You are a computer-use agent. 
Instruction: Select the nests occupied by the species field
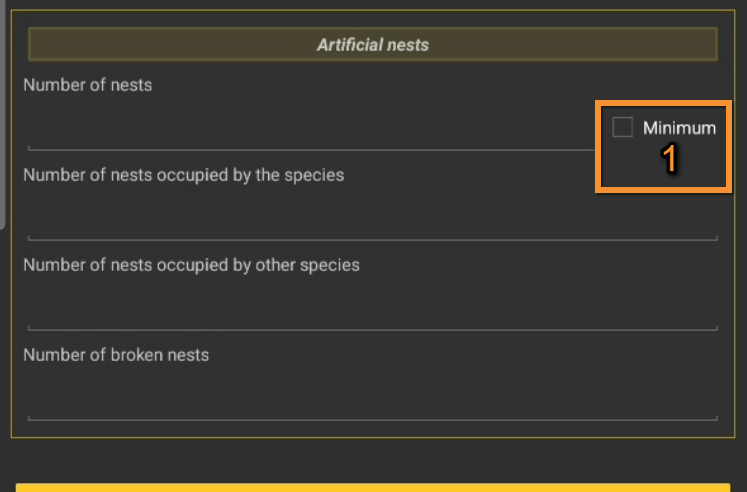click(x=372, y=222)
